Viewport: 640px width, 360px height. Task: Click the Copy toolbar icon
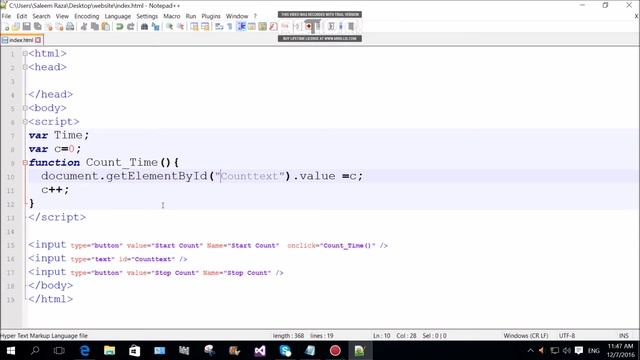click(x=95, y=27)
